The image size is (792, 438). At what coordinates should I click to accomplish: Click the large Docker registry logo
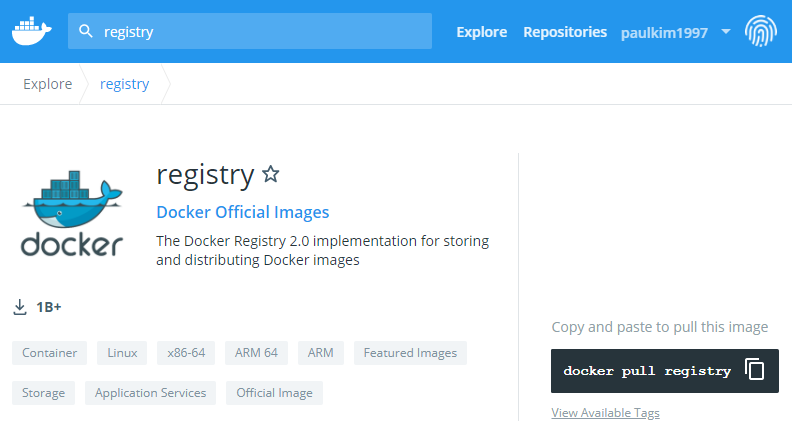pos(72,213)
